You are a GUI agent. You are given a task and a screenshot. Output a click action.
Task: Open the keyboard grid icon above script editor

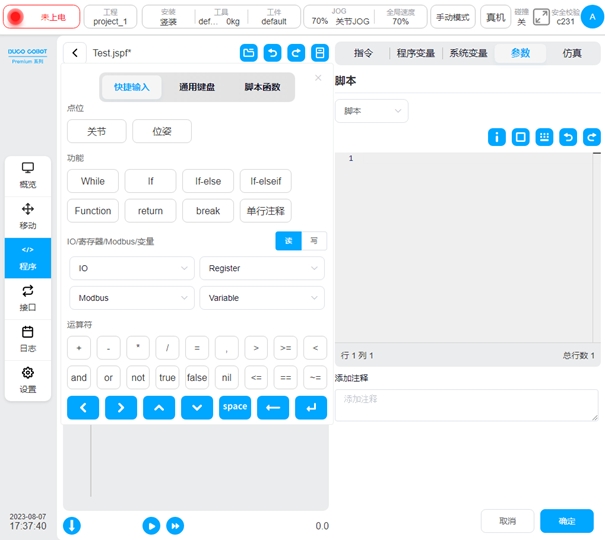pos(544,137)
